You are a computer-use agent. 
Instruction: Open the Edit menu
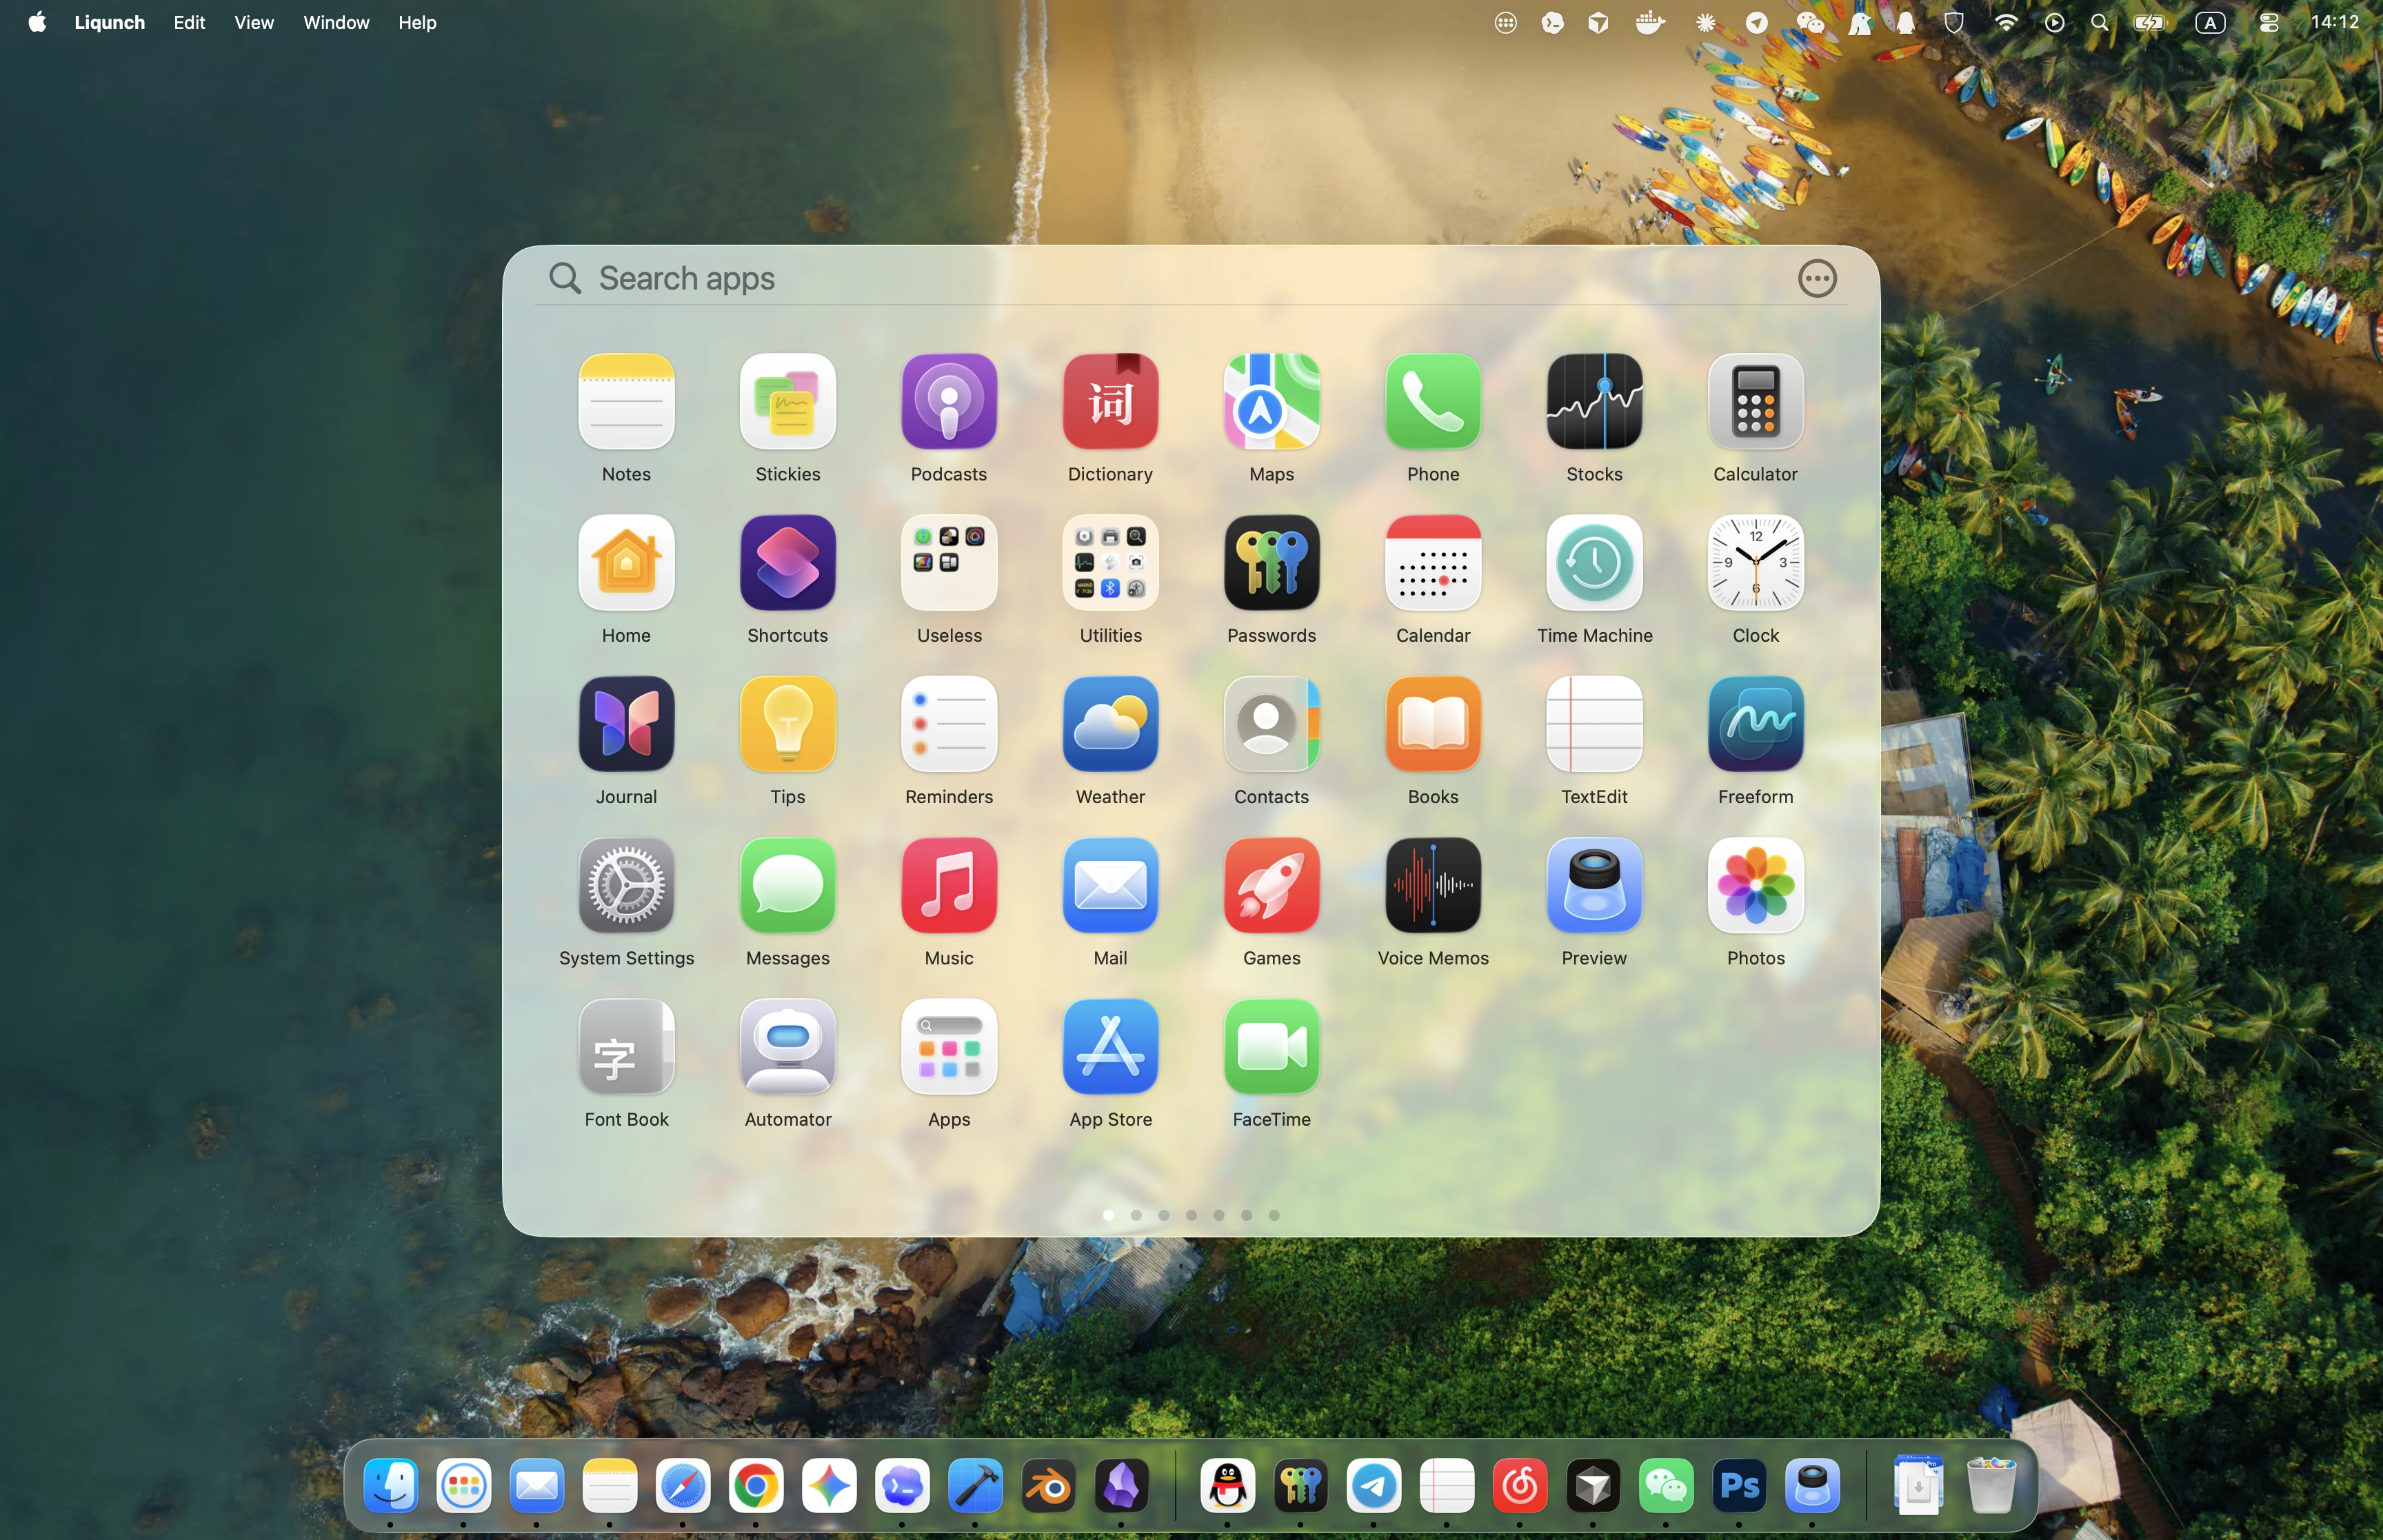pyautogui.click(x=189, y=22)
